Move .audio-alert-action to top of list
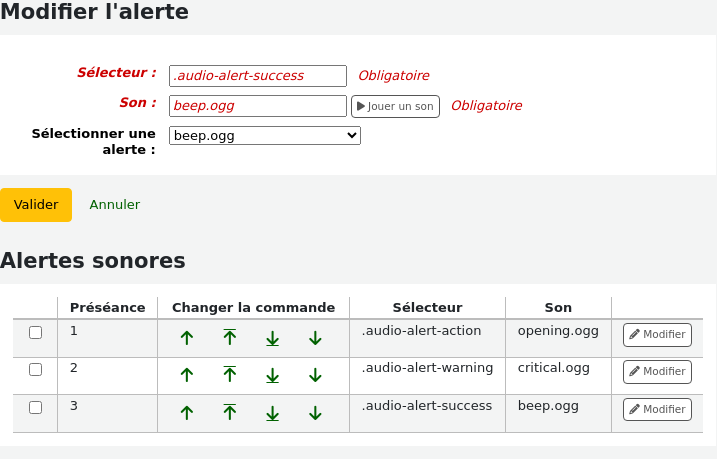 pyautogui.click(x=230, y=337)
